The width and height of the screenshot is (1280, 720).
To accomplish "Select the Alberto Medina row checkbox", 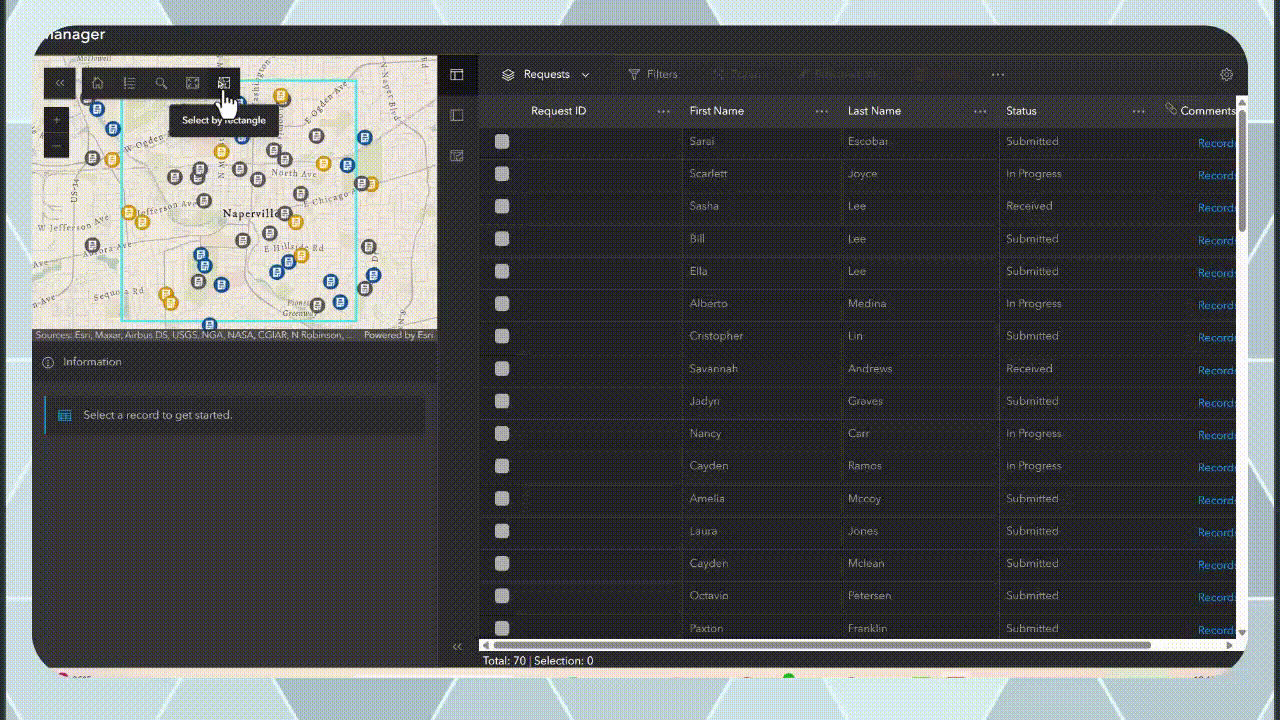I will click(x=502, y=304).
